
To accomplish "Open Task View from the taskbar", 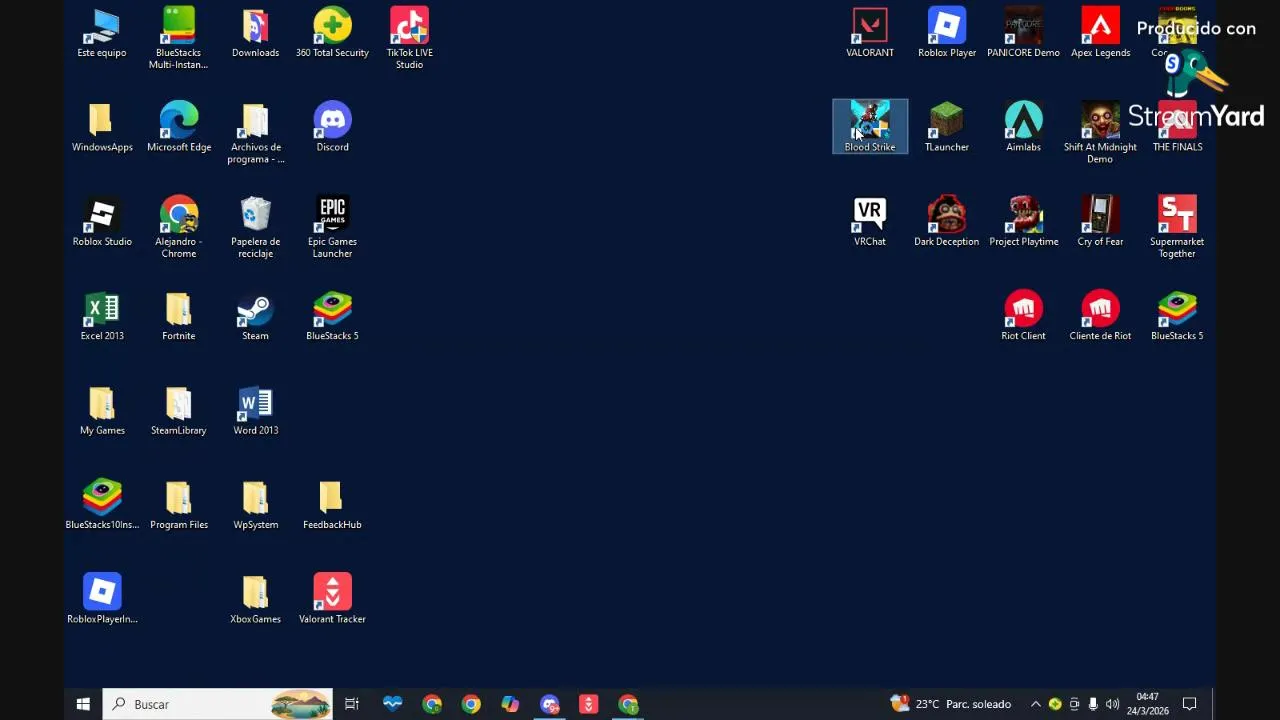I will coord(352,704).
